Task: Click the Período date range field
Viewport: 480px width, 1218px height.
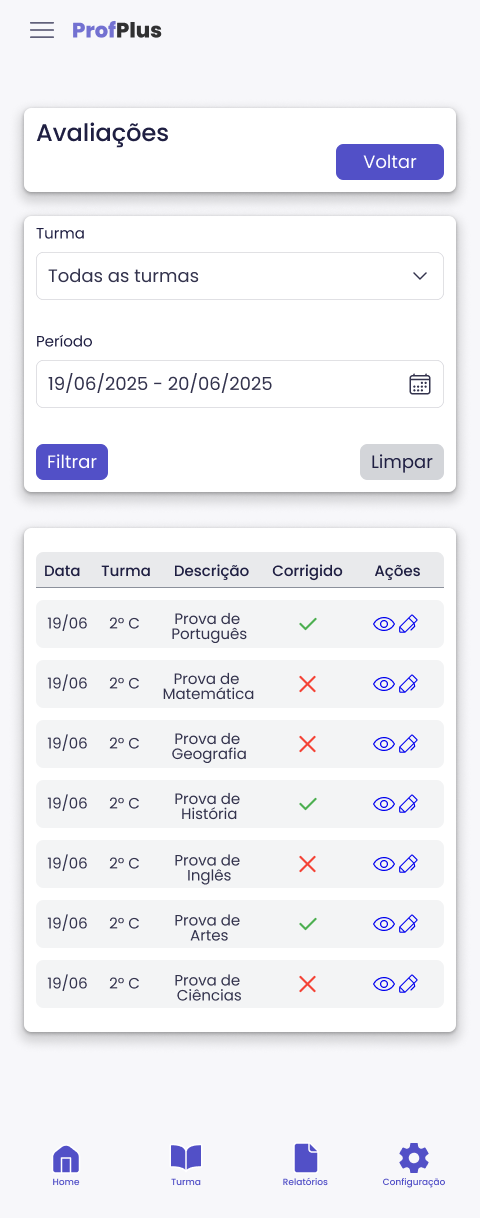Action: [240, 384]
